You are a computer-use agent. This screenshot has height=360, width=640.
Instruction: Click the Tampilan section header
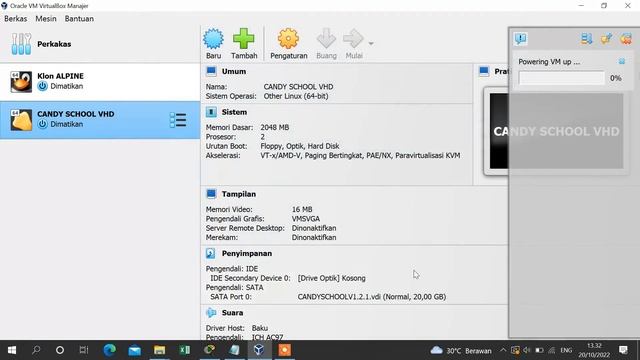point(239,194)
